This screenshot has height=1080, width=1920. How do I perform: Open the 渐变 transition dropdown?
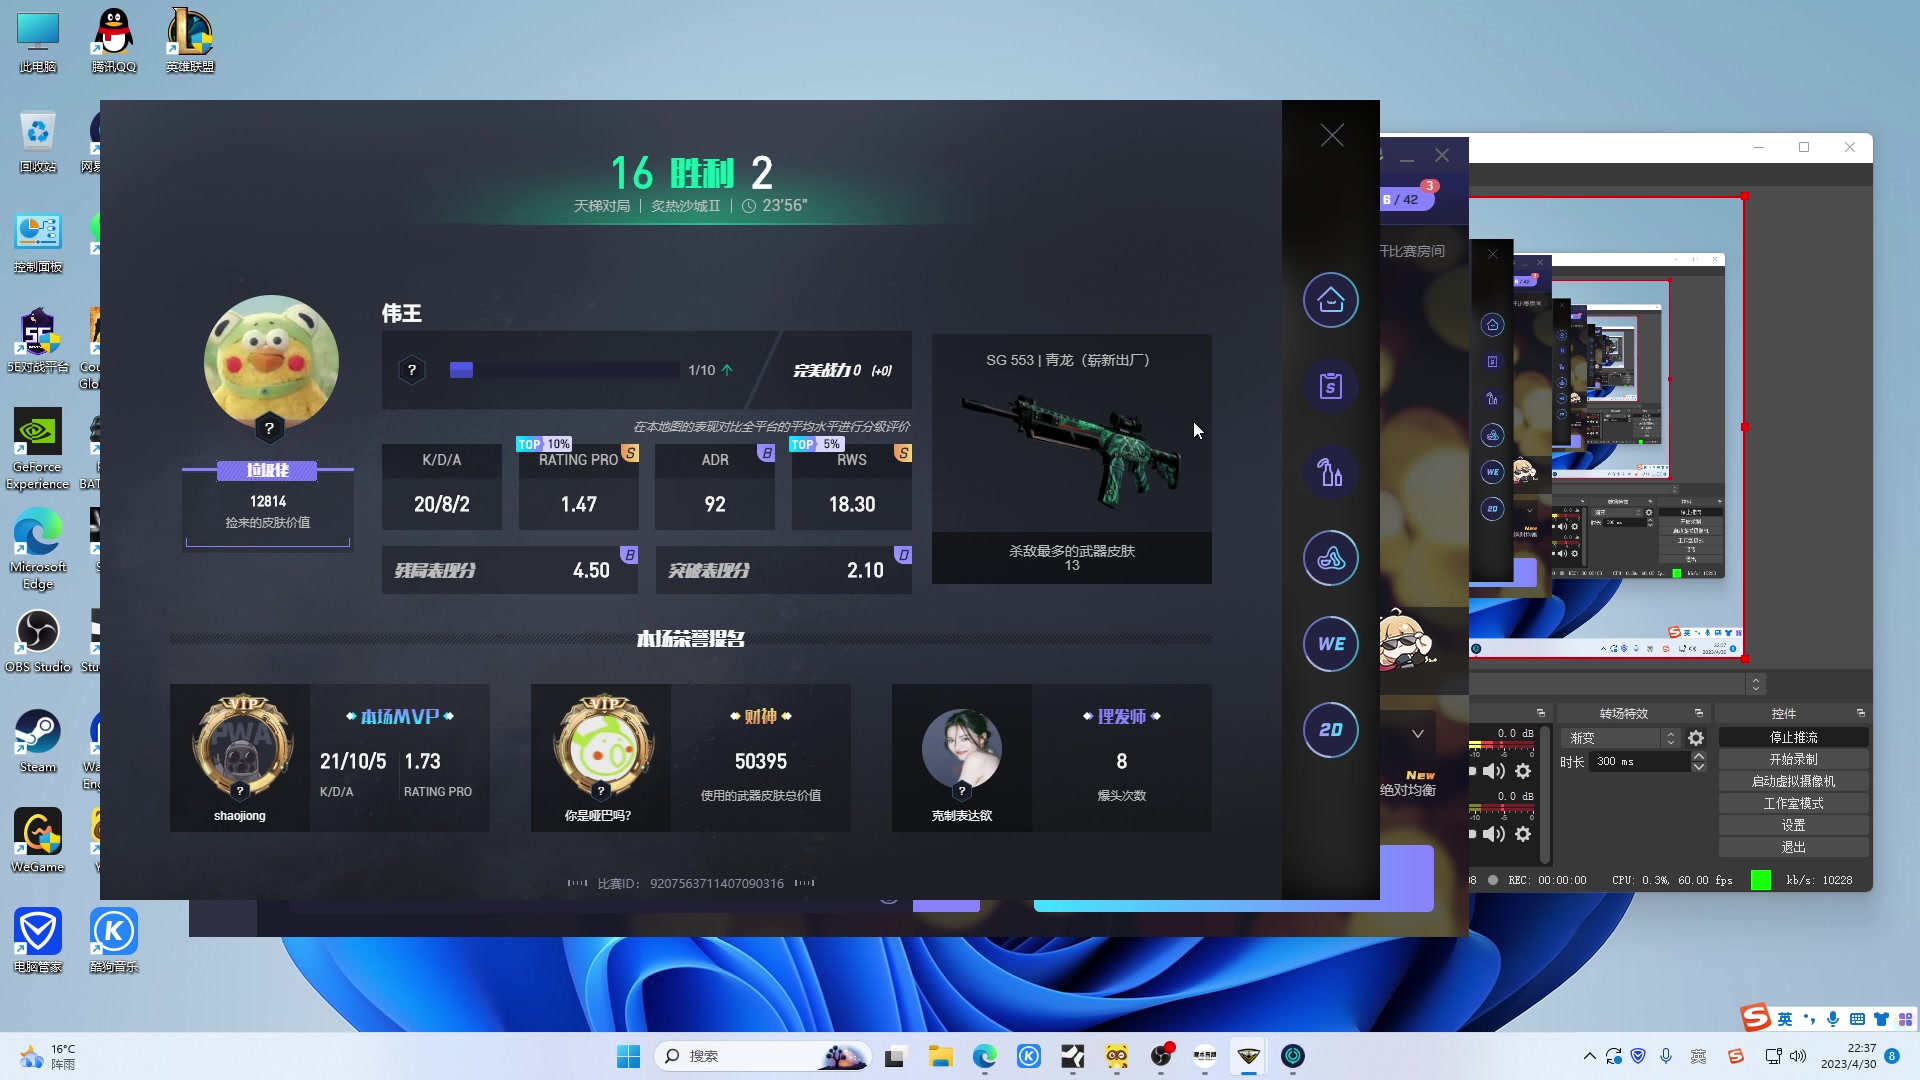coord(1620,738)
